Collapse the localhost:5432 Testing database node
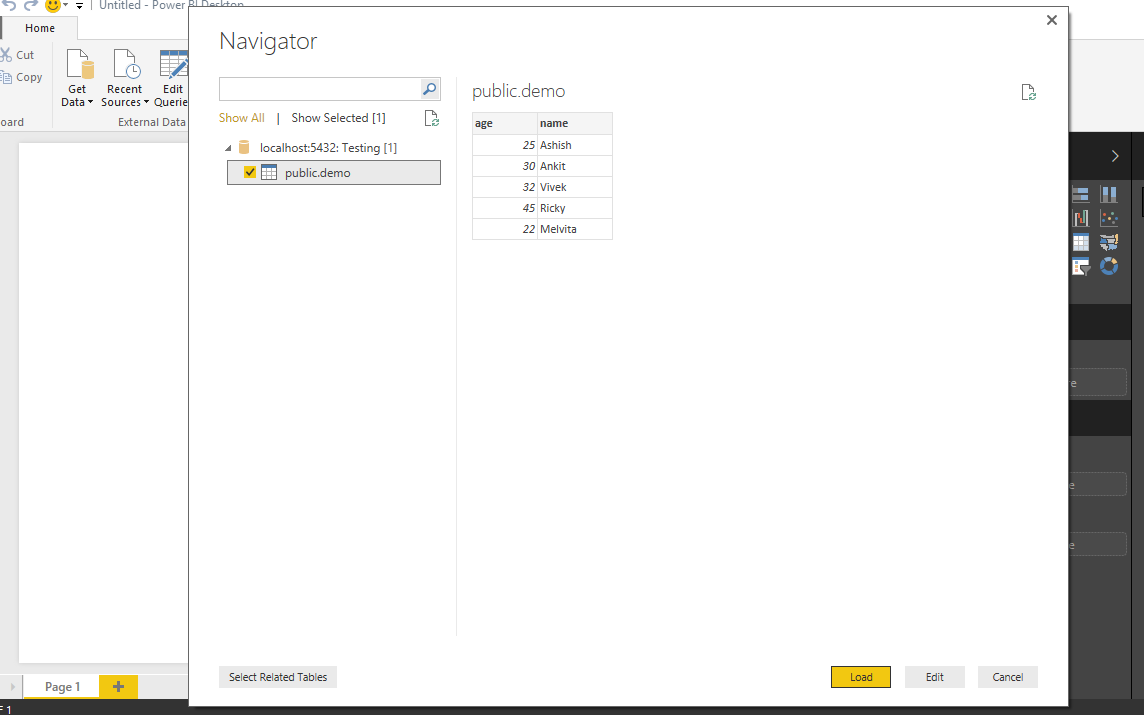This screenshot has width=1144, height=715. click(228, 148)
